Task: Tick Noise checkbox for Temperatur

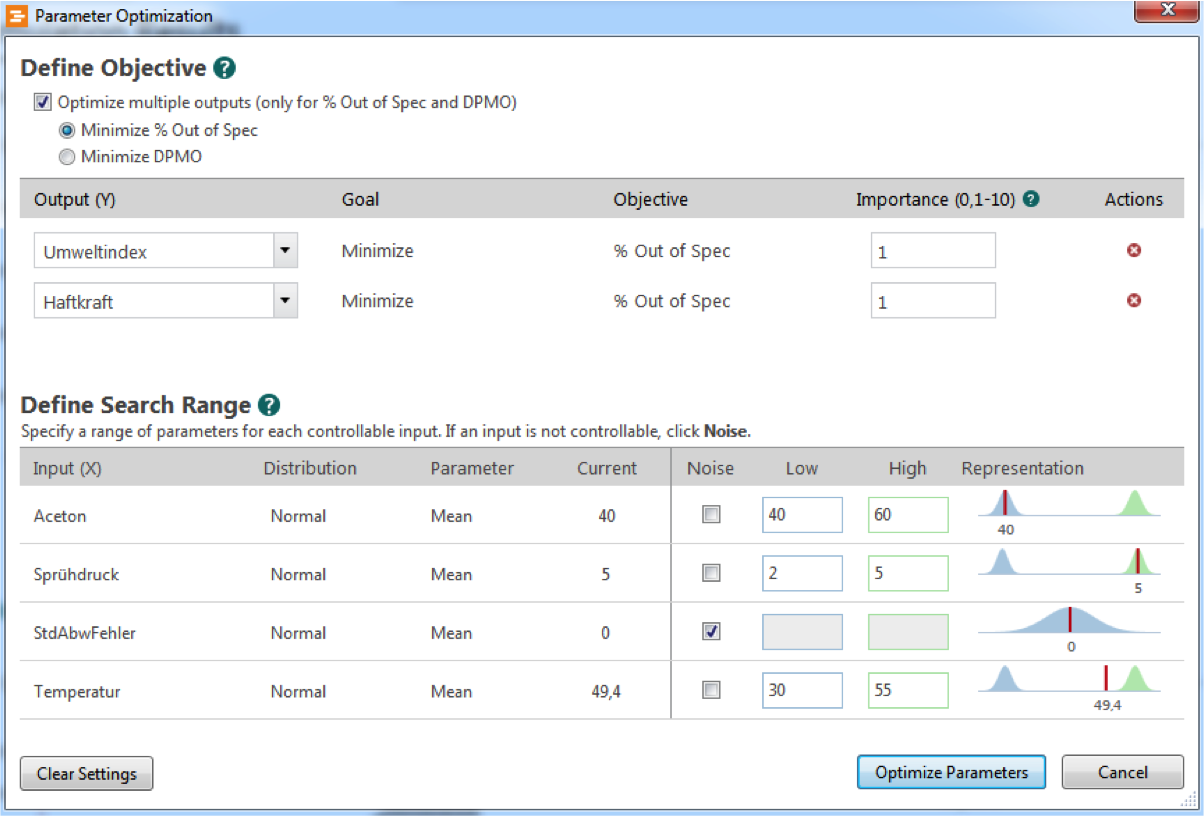Action: coord(711,689)
